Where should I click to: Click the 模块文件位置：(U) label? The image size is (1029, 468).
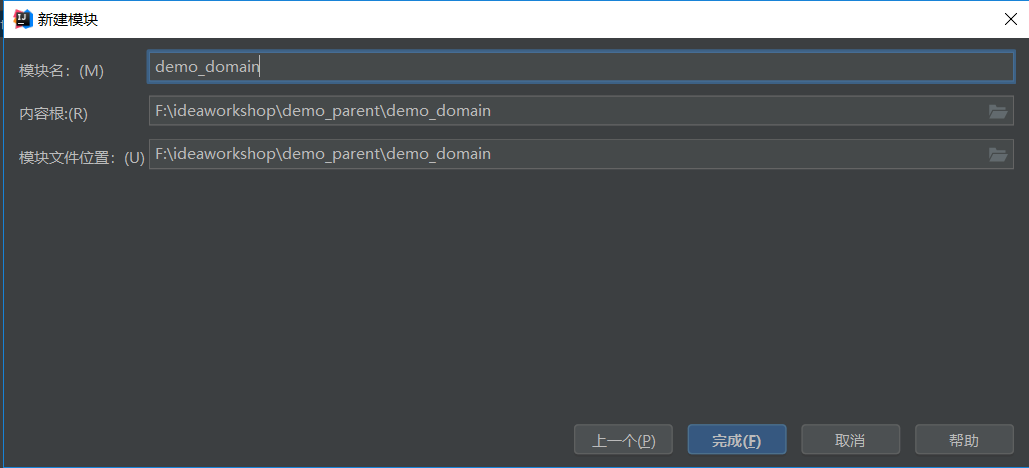[82, 158]
